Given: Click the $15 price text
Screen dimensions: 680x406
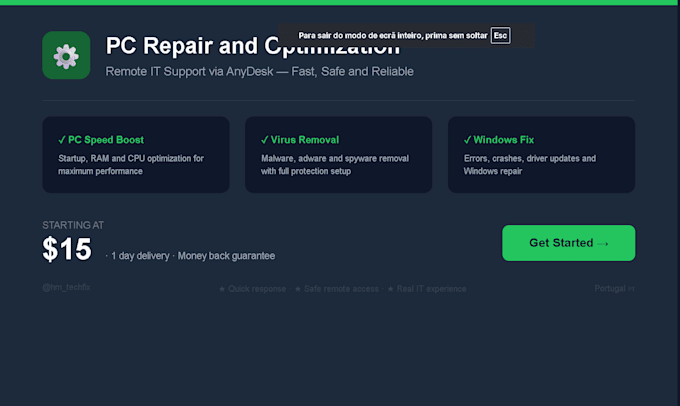Looking at the screenshot, I should click(67, 249).
